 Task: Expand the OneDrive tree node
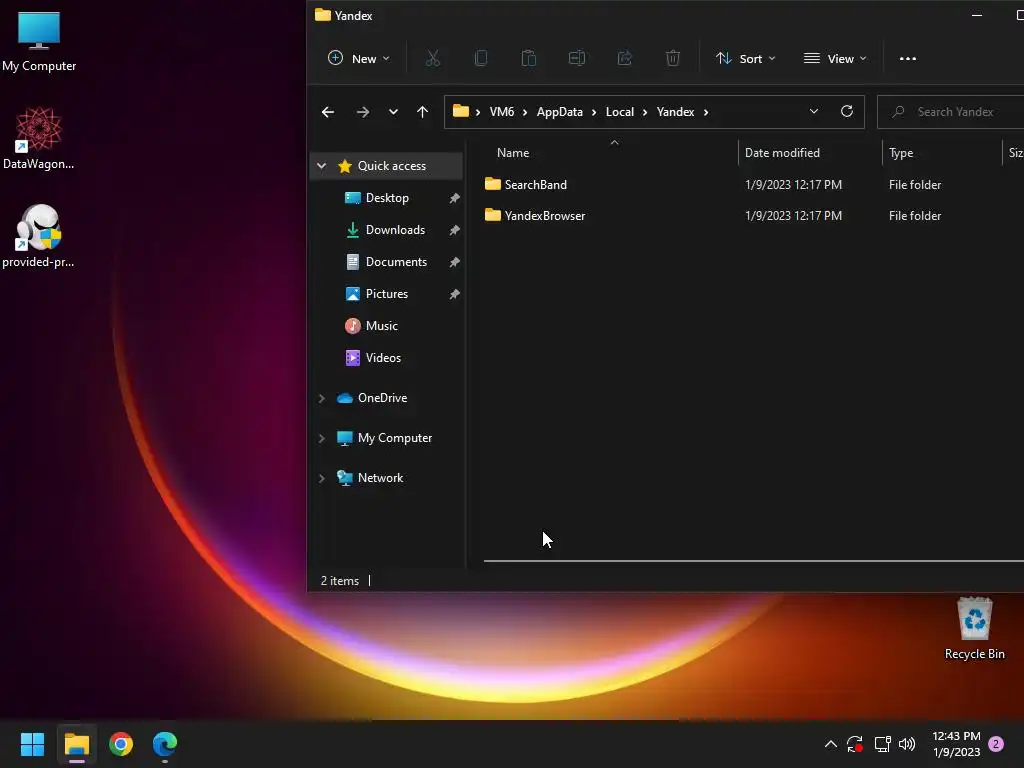pos(321,398)
